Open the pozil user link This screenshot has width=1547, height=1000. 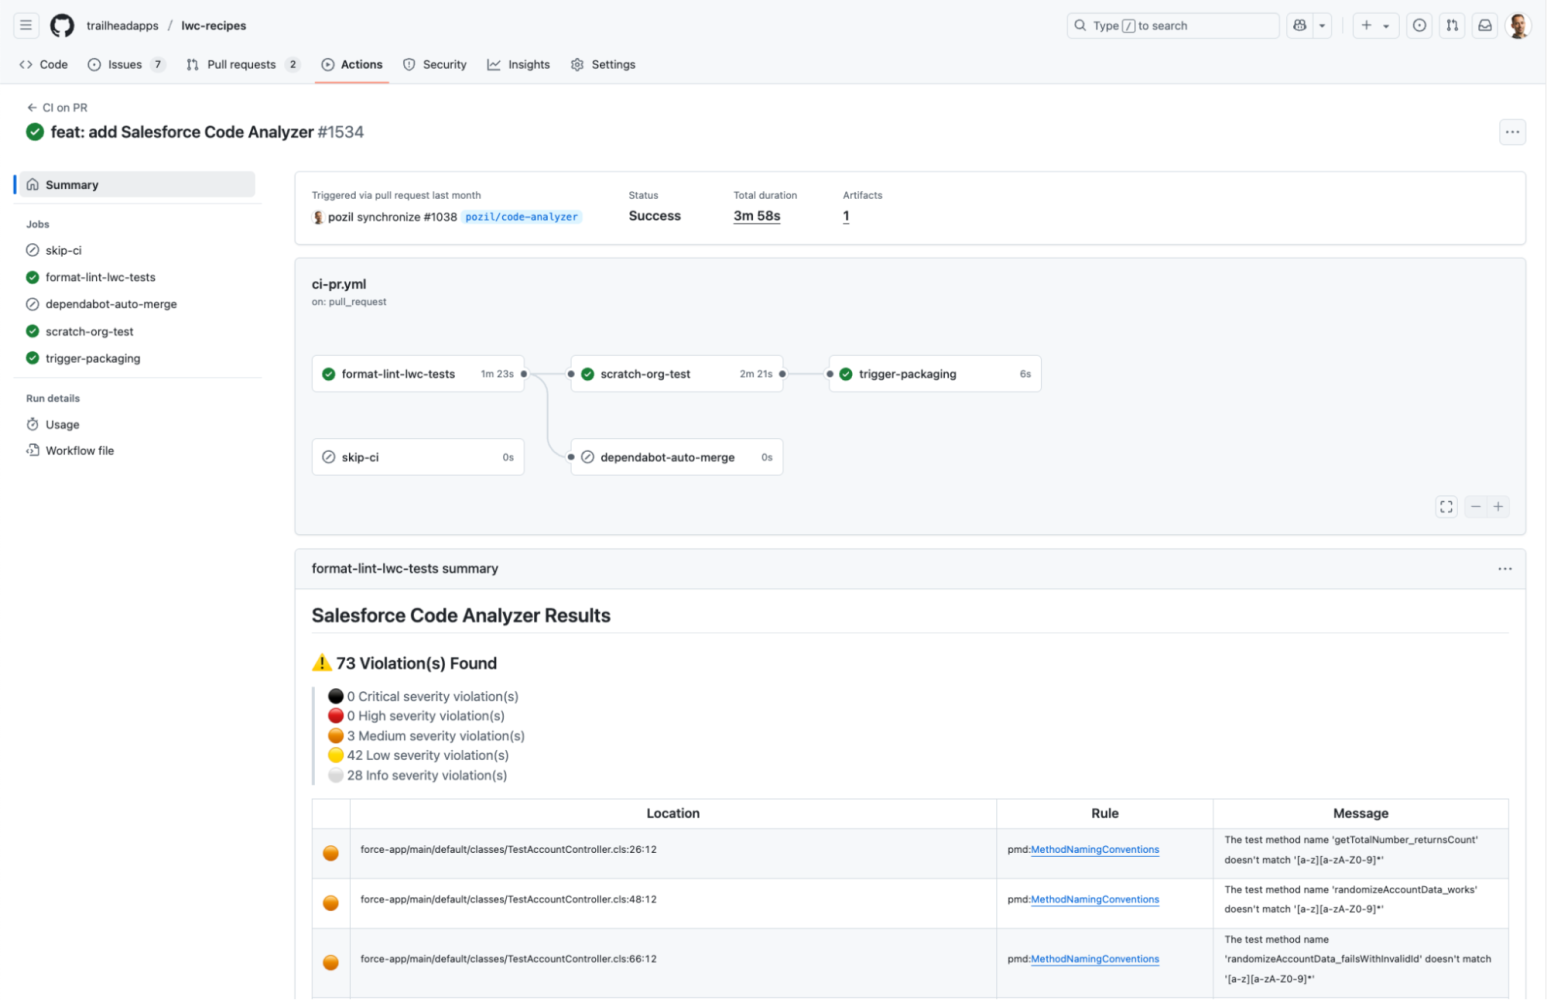[340, 217]
